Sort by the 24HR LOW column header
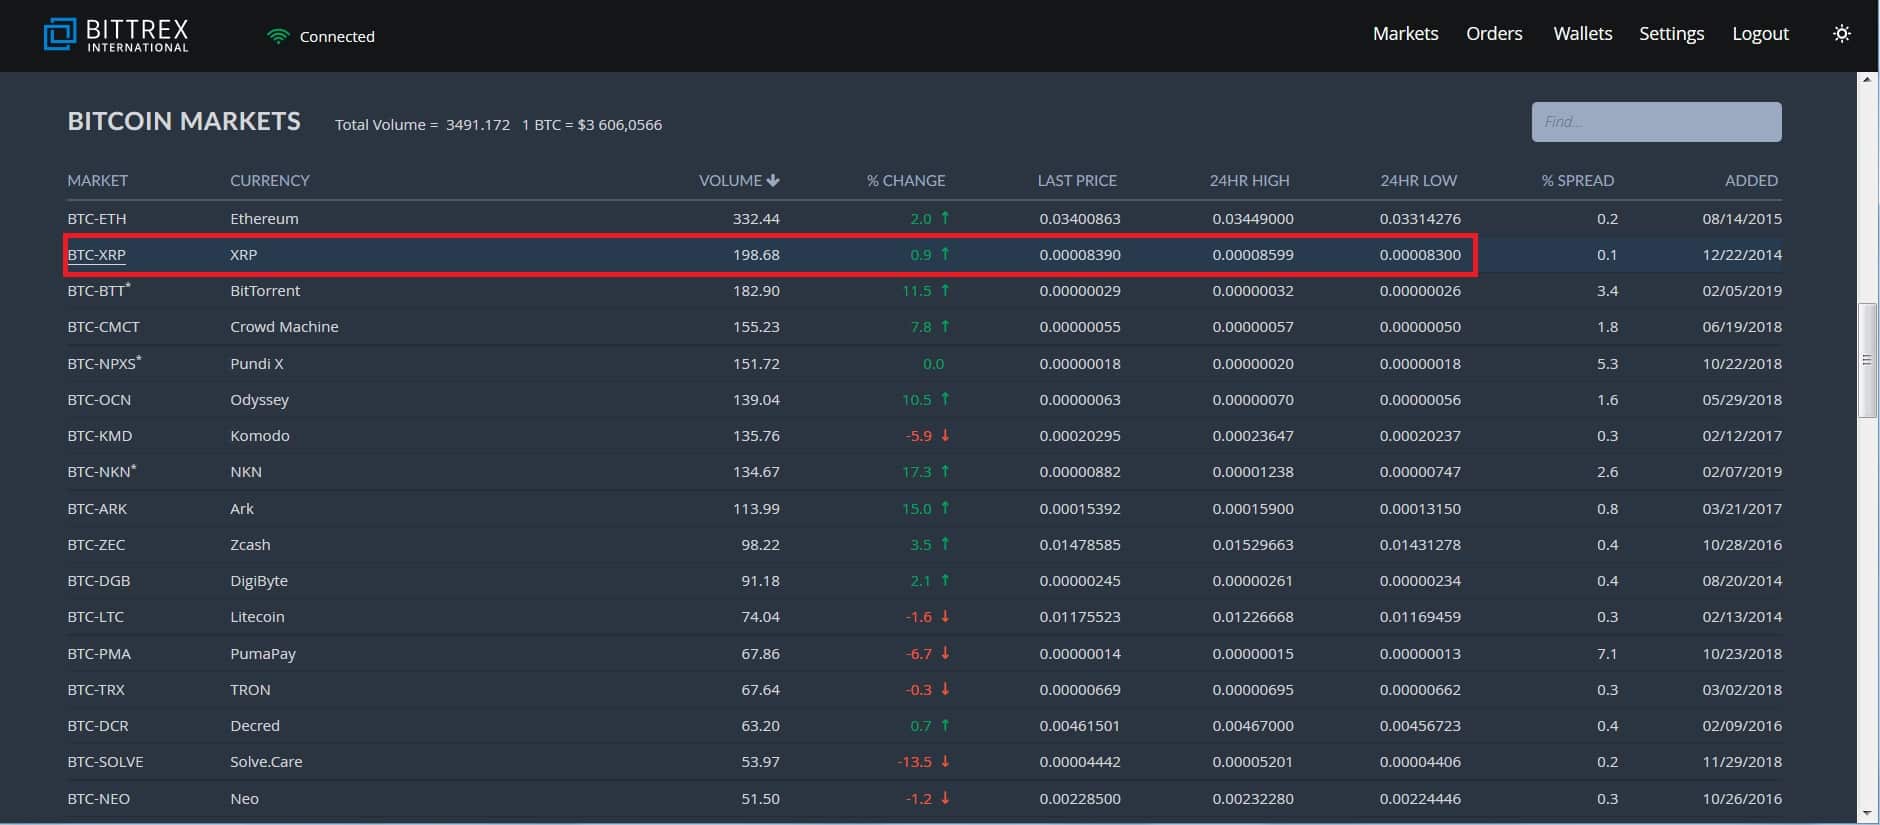This screenshot has height=825, width=1880. (1418, 181)
